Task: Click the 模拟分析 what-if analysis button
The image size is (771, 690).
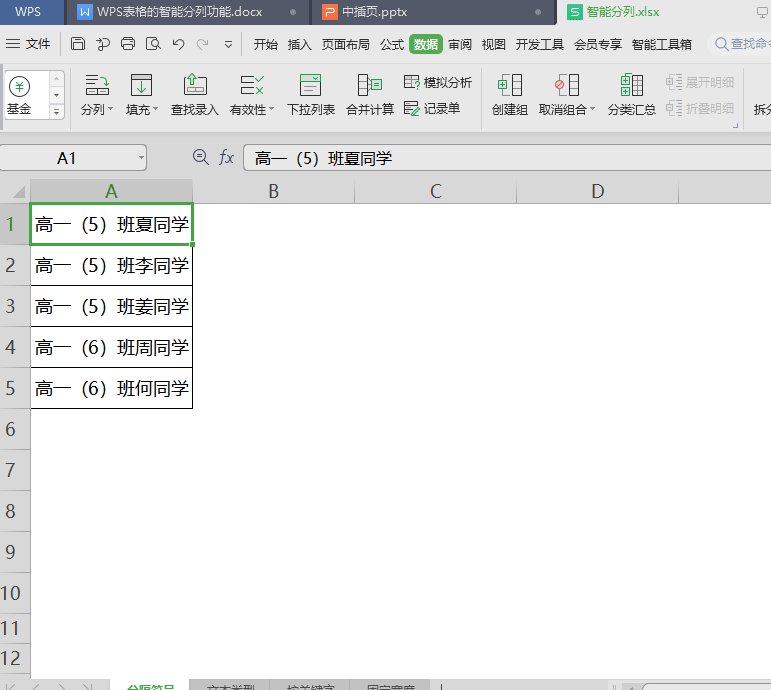Action: pos(438,82)
